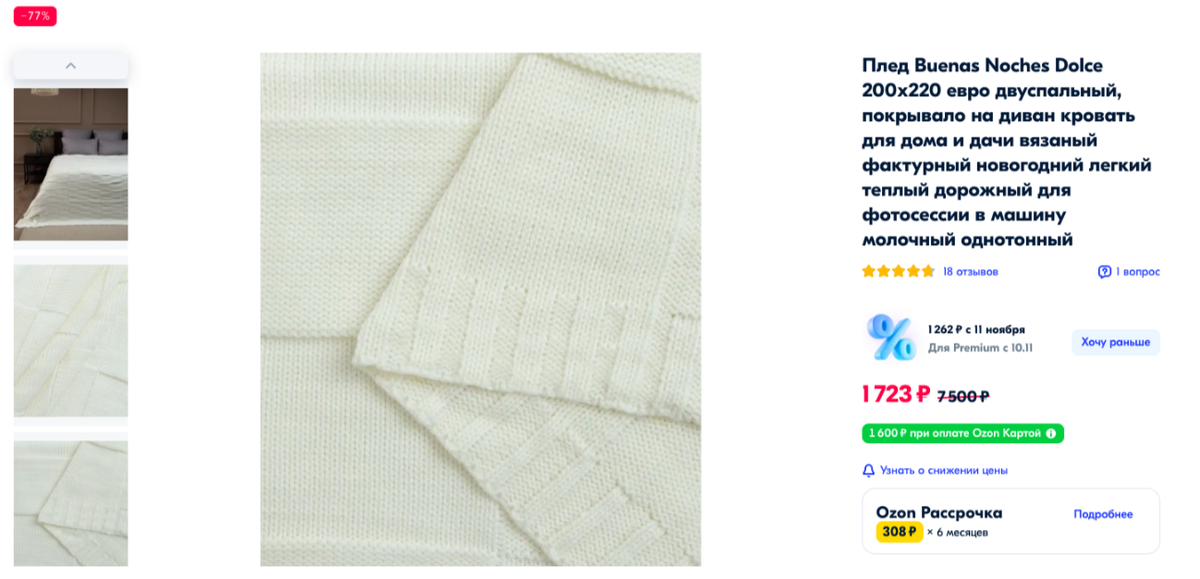
Task: Select the third folded-blanket thumbnail
Action: (70, 503)
